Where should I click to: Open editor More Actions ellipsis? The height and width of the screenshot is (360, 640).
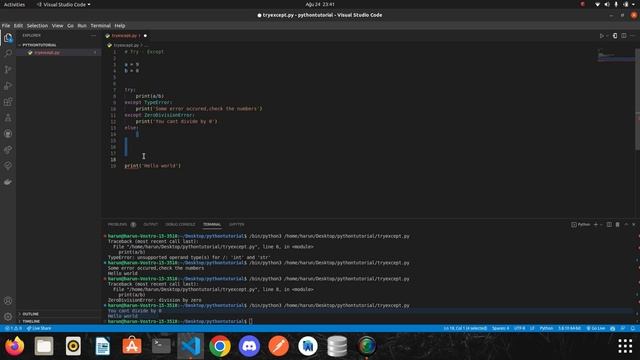[632, 36]
